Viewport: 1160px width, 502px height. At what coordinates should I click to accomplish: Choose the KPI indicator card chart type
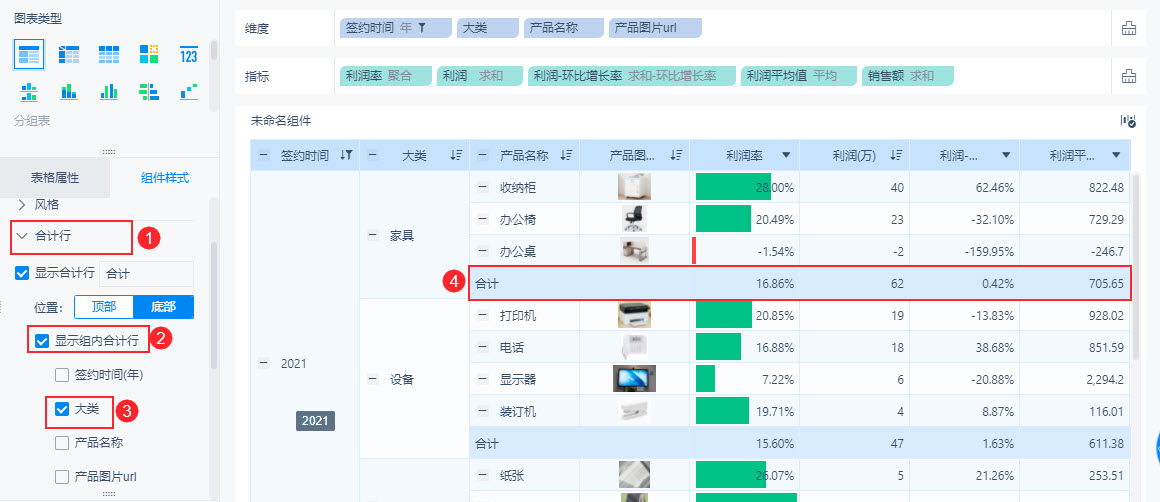[x=188, y=54]
